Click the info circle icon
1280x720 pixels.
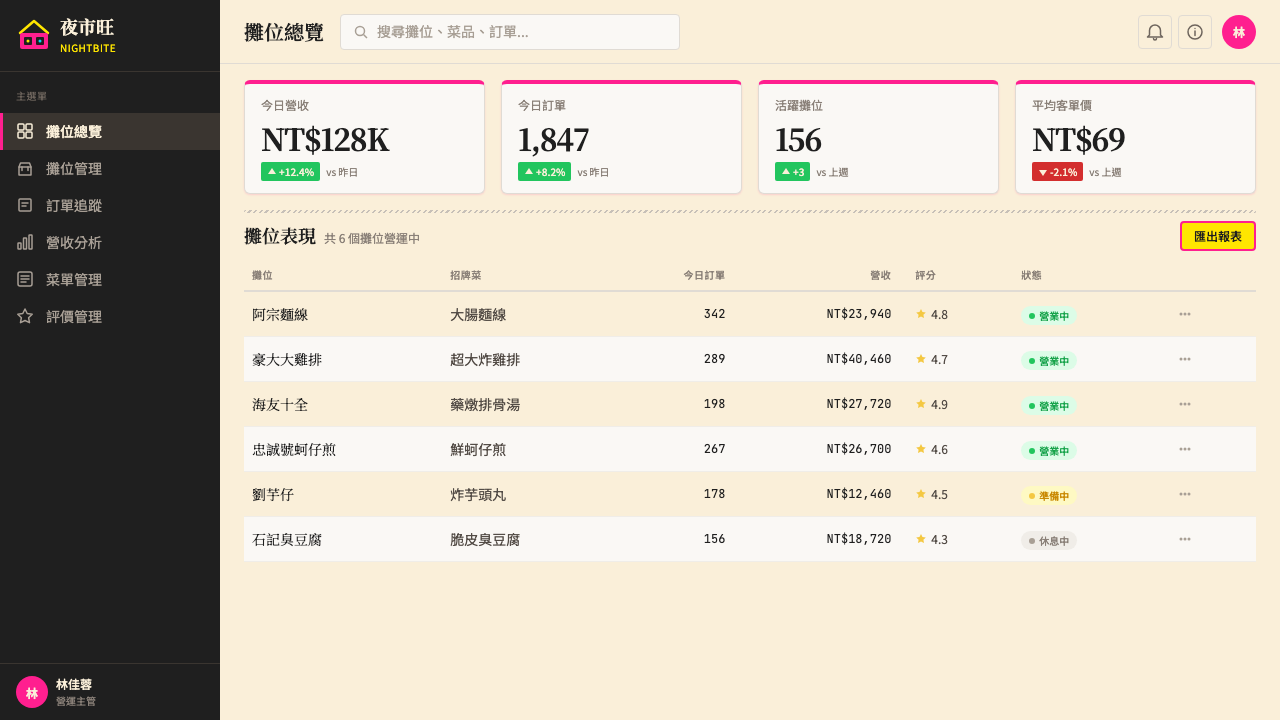click(1195, 32)
